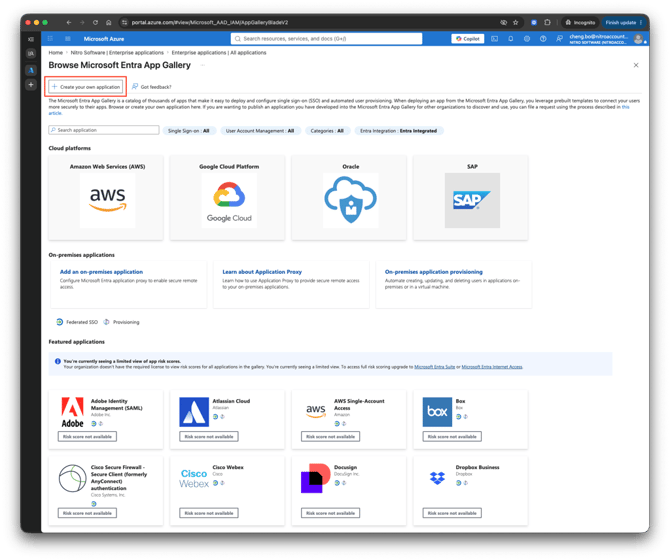Open the Box application tile logo
670x560 pixels.
[x=437, y=412]
